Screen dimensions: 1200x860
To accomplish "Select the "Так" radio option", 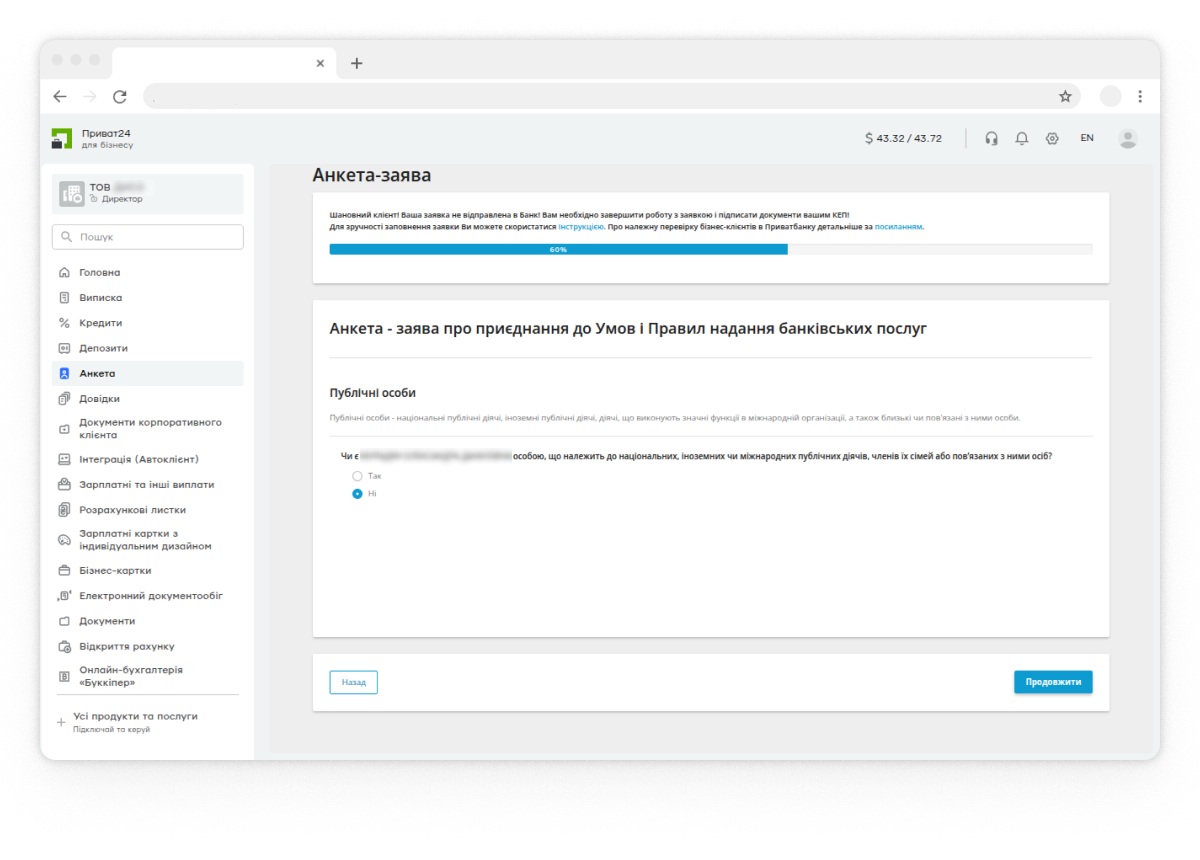I will [x=357, y=476].
